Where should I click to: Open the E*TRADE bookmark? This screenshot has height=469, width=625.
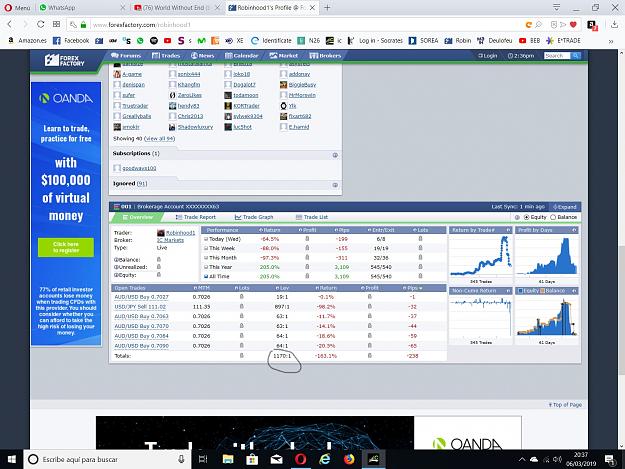point(563,41)
